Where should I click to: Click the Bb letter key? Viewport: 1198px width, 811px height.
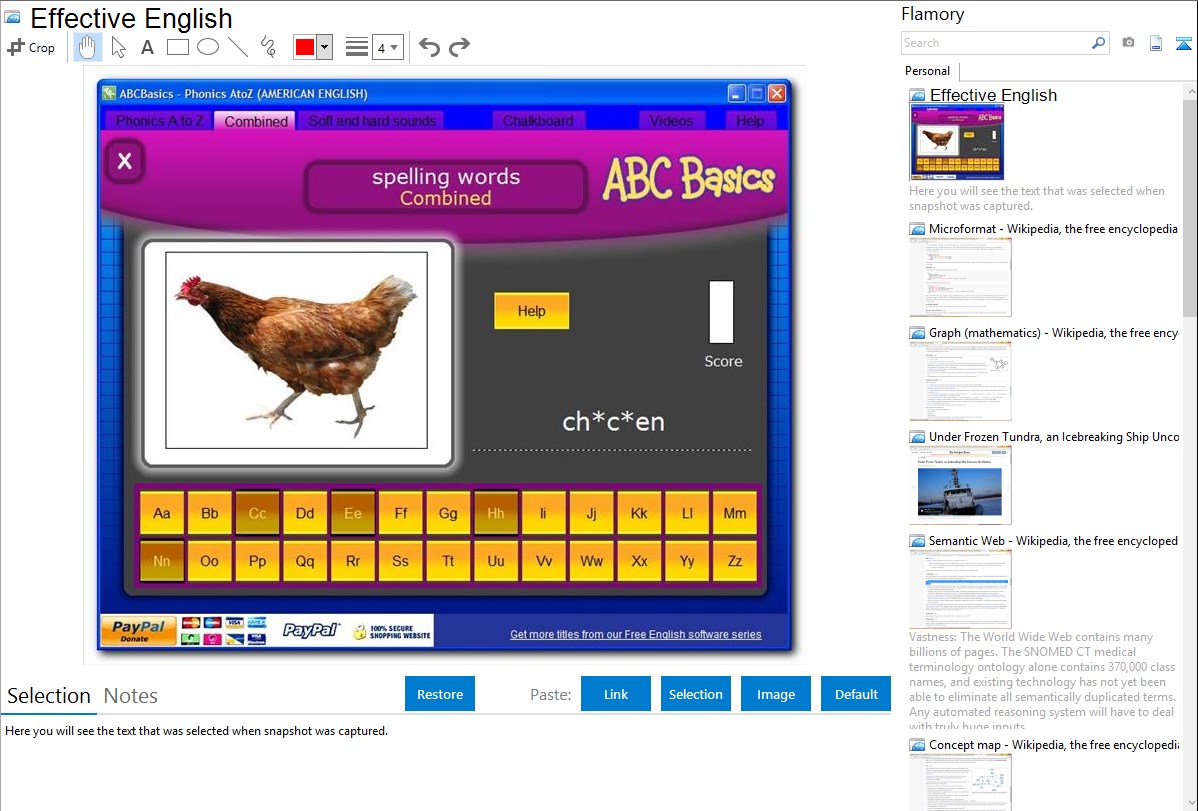209,513
